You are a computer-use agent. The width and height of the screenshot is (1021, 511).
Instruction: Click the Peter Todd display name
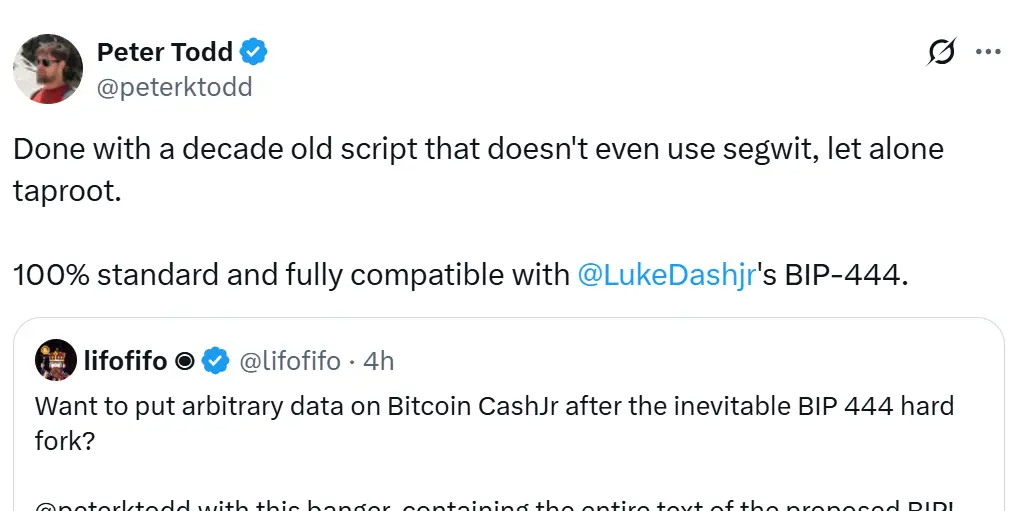(164, 51)
